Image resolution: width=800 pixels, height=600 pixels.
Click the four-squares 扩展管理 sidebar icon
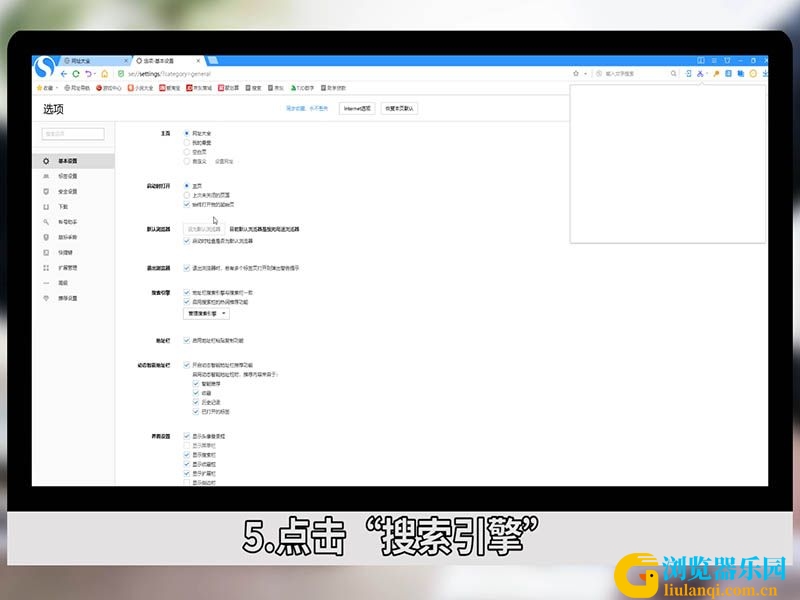click(46, 268)
